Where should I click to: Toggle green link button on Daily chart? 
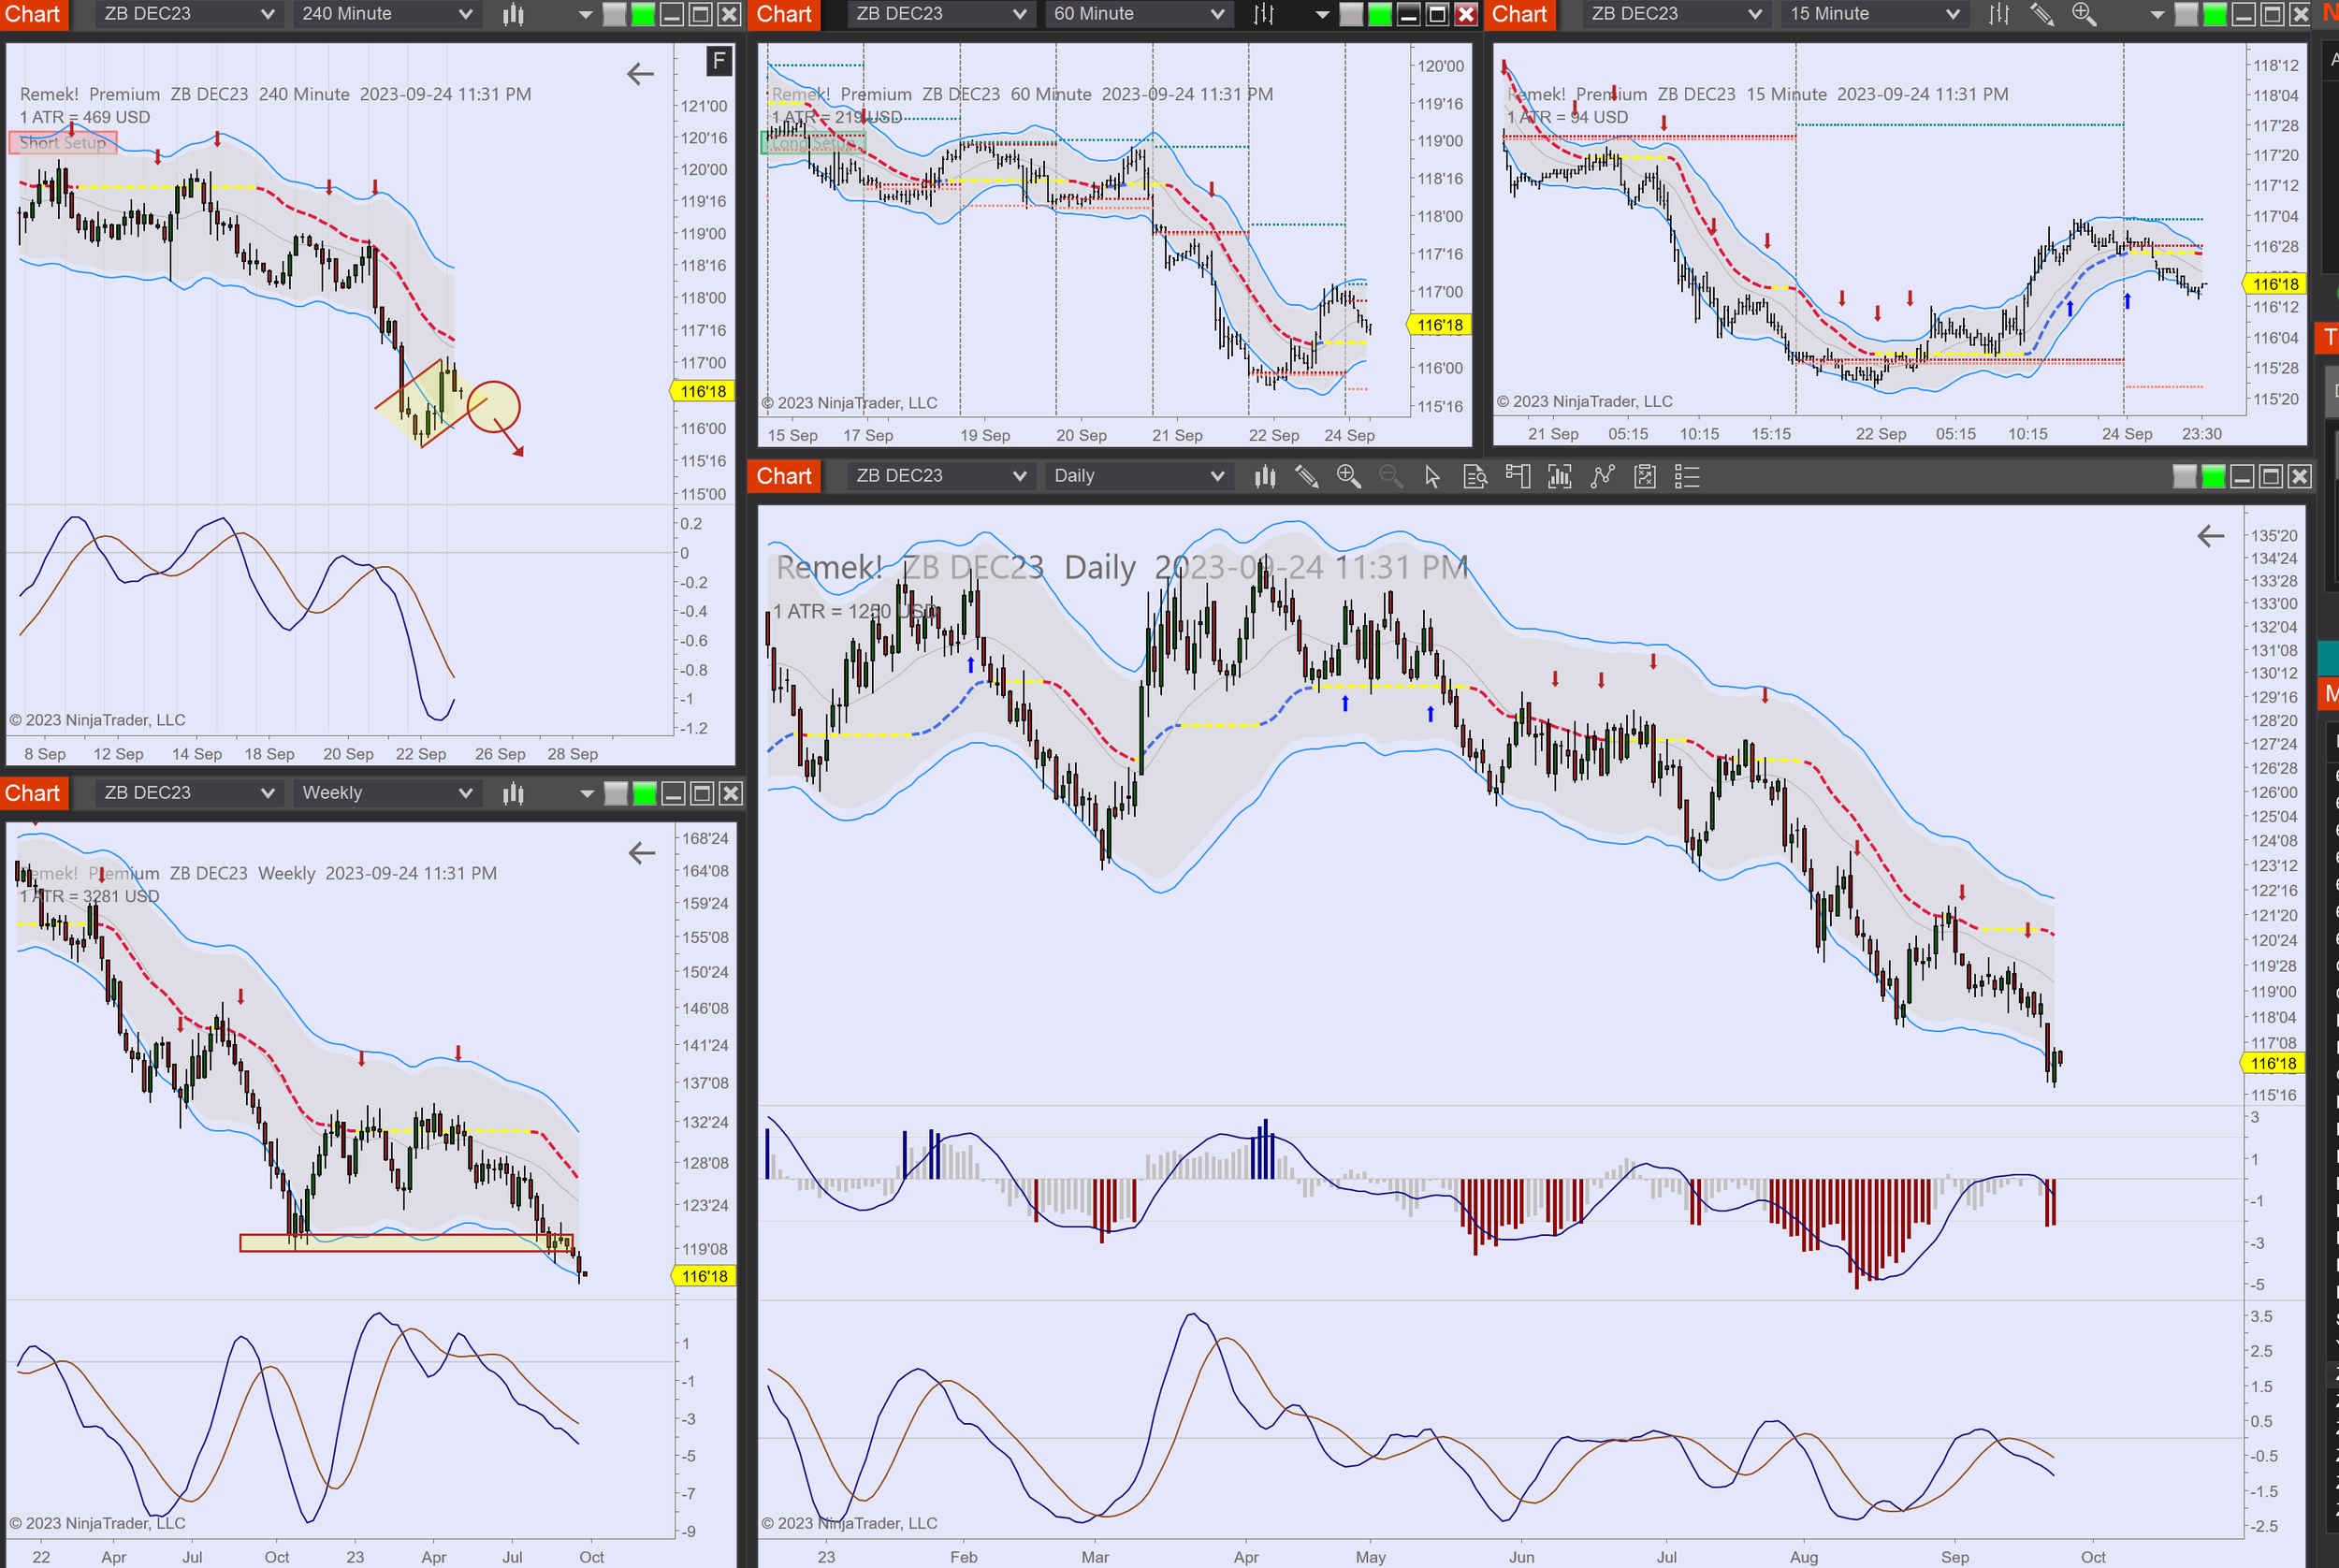tap(2213, 477)
